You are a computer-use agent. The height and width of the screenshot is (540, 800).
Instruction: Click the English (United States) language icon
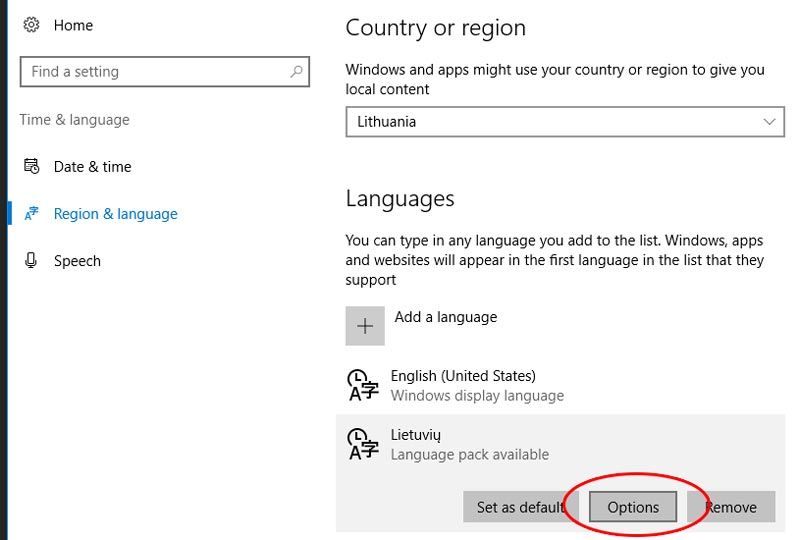click(363, 385)
